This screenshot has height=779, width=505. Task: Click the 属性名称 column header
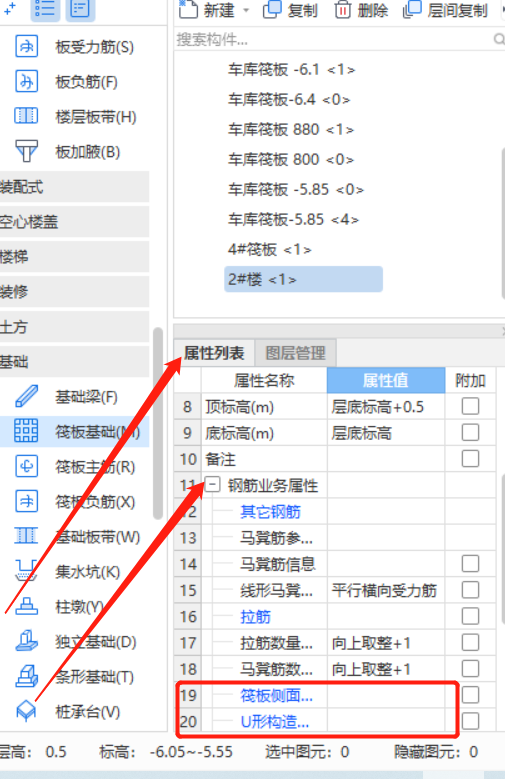(264, 381)
